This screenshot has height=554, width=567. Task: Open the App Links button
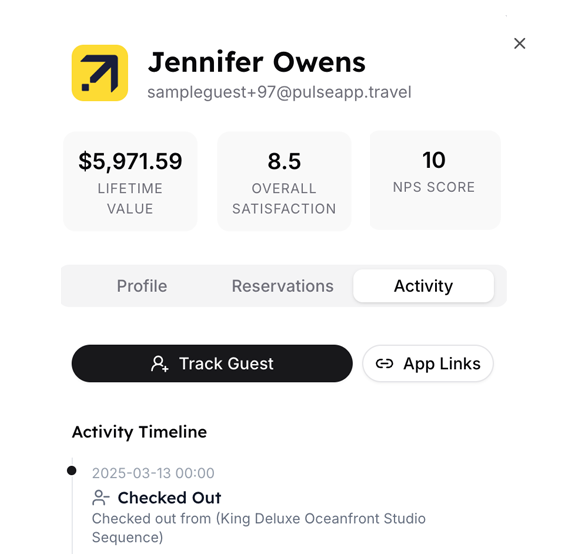point(428,363)
